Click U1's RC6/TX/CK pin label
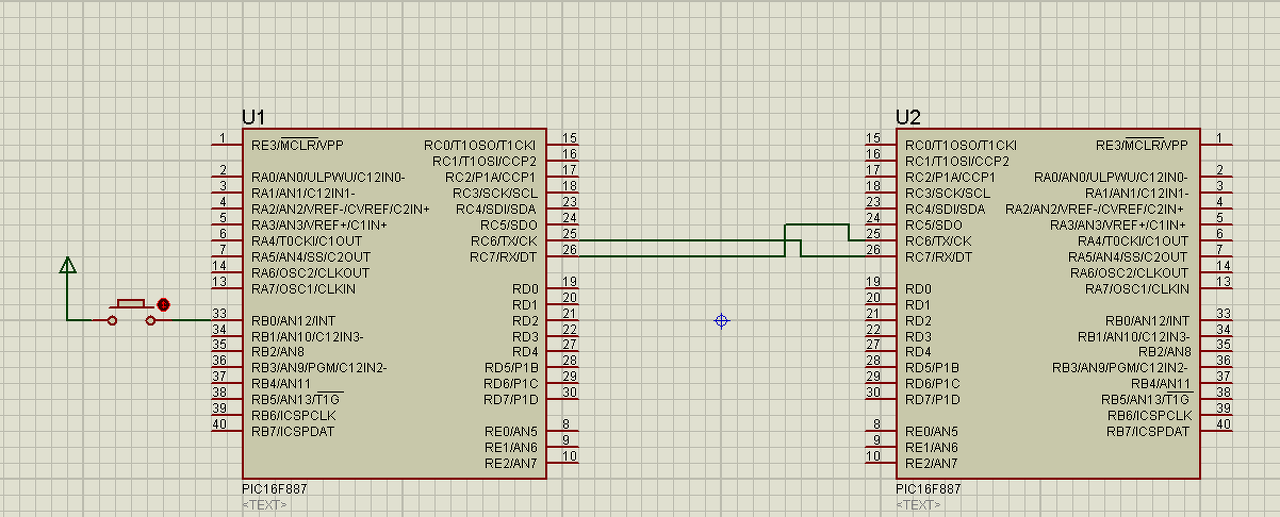The image size is (1280, 517). (x=503, y=241)
